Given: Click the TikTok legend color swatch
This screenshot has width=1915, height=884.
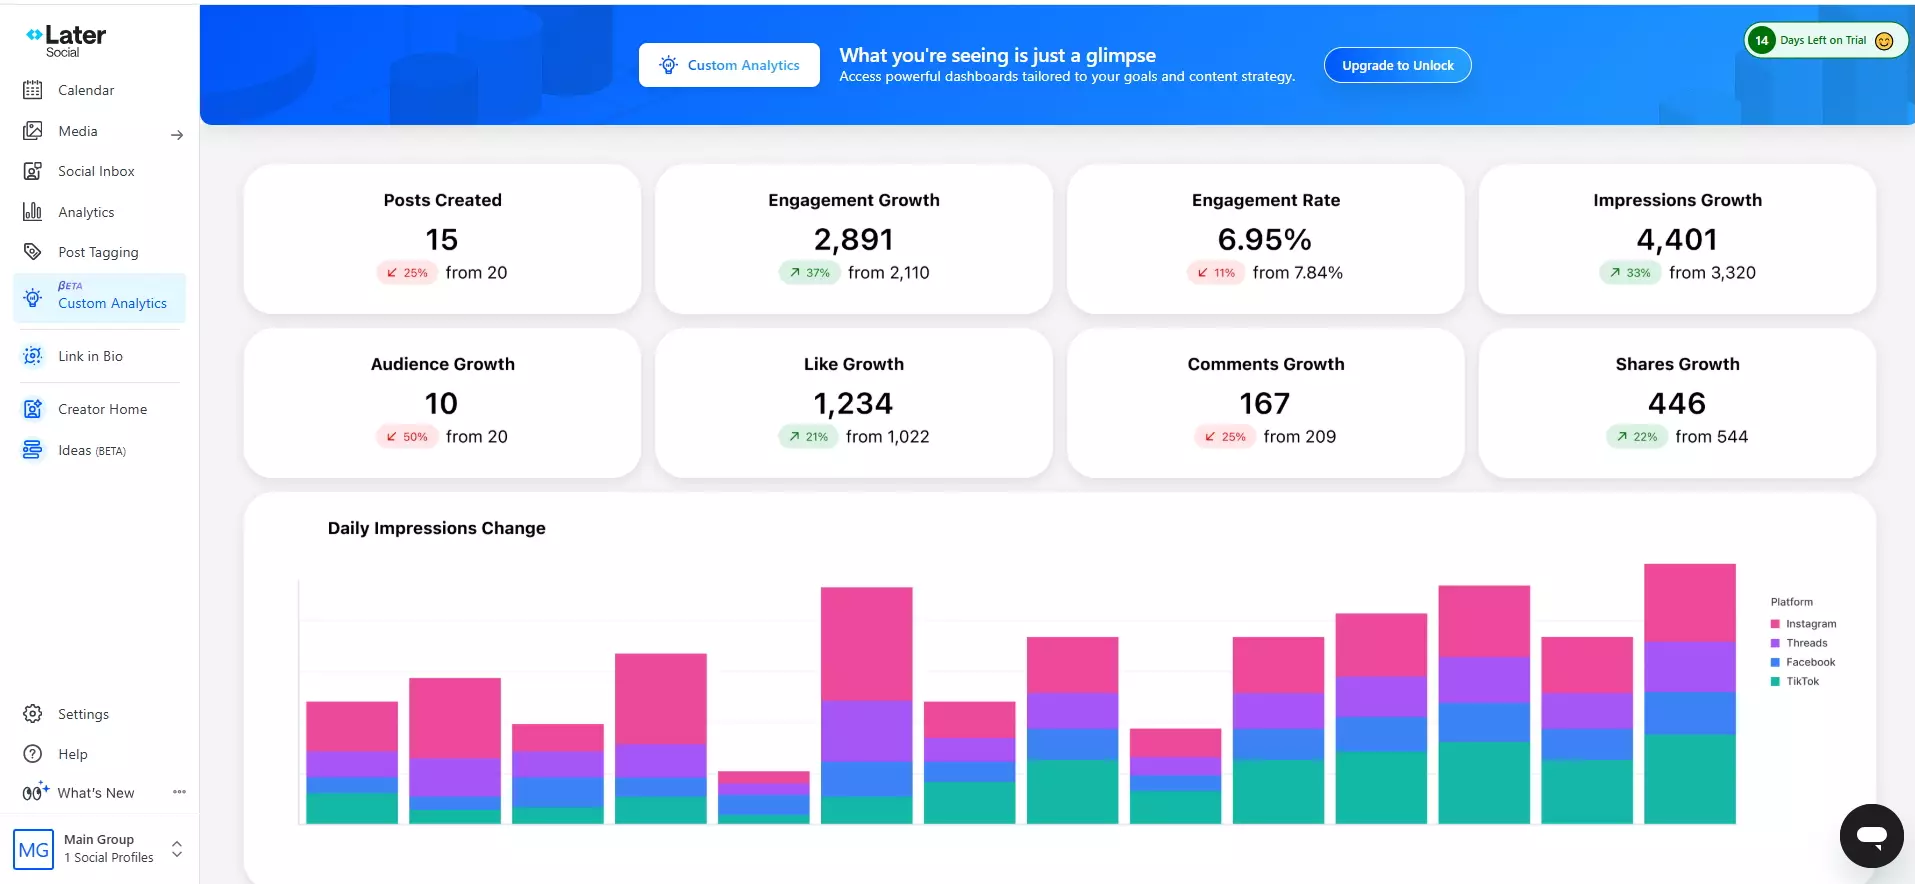Looking at the screenshot, I should click(x=1775, y=681).
